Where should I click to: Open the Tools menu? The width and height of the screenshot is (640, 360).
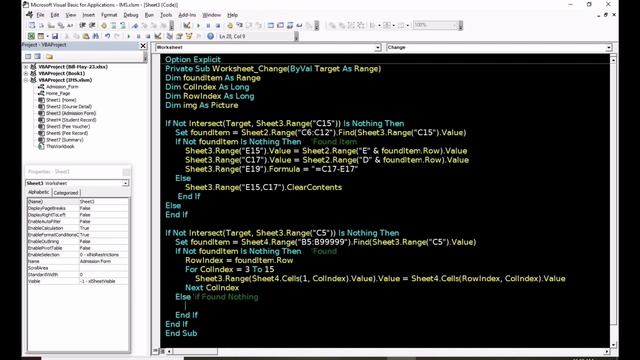click(x=166, y=15)
